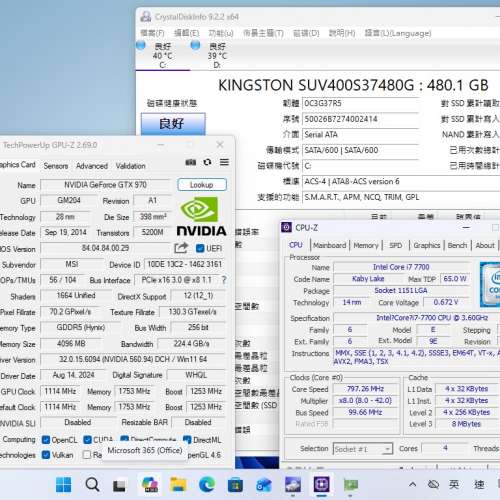
Task: Click the Driver Version field in GPU-Z
Action: (x=133, y=359)
